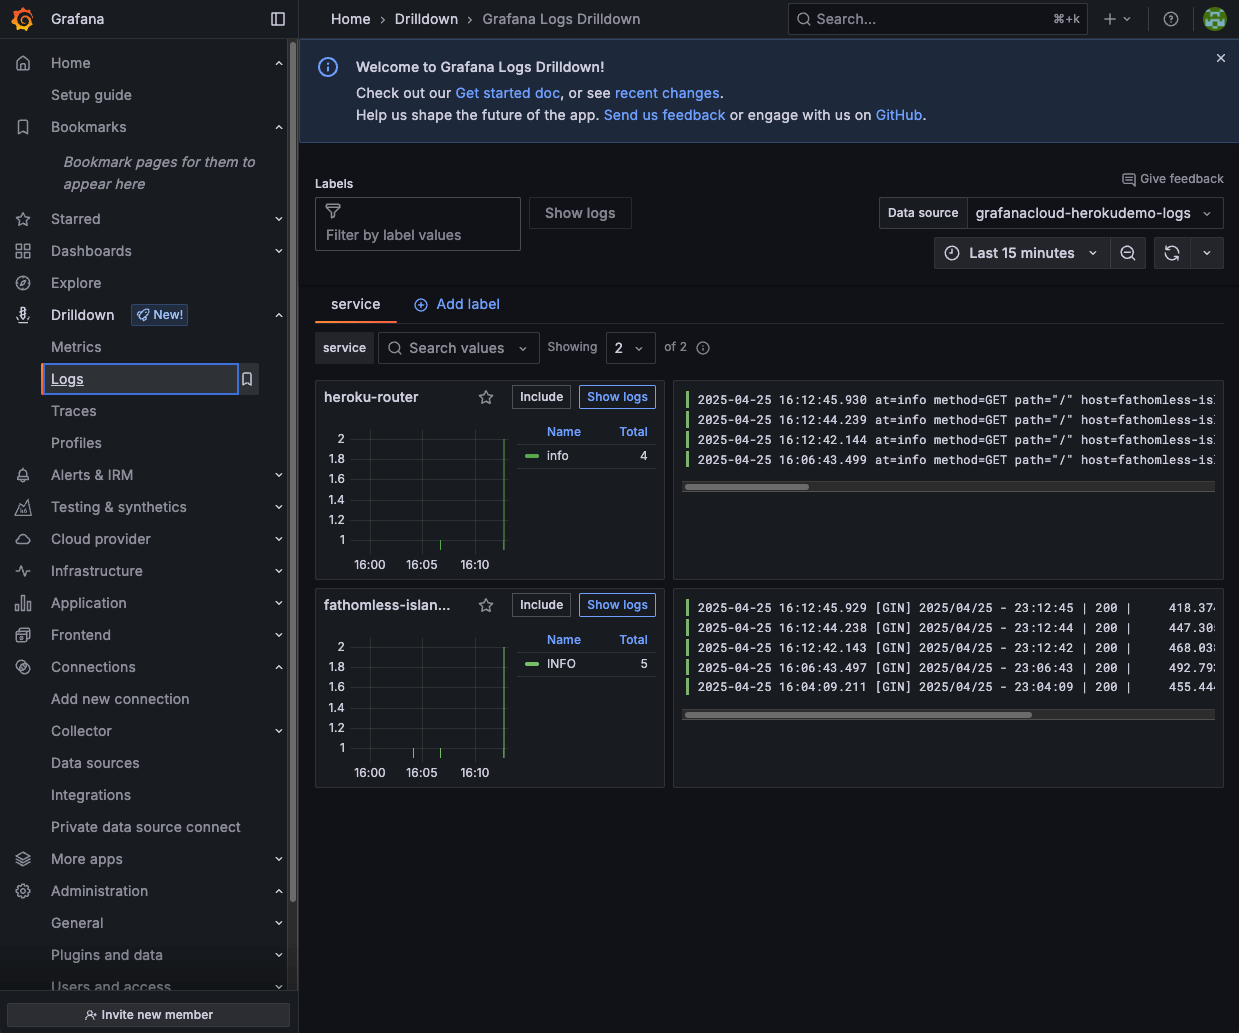Click the Bookmarks icon in sidebar
This screenshot has width=1239, height=1033.
coord(23,127)
